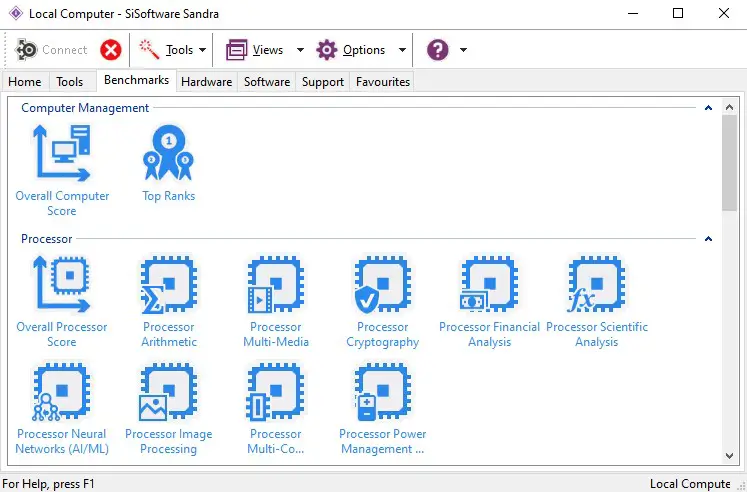Switch to the Tools tab
This screenshot has width=747, height=492.
(x=70, y=81)
